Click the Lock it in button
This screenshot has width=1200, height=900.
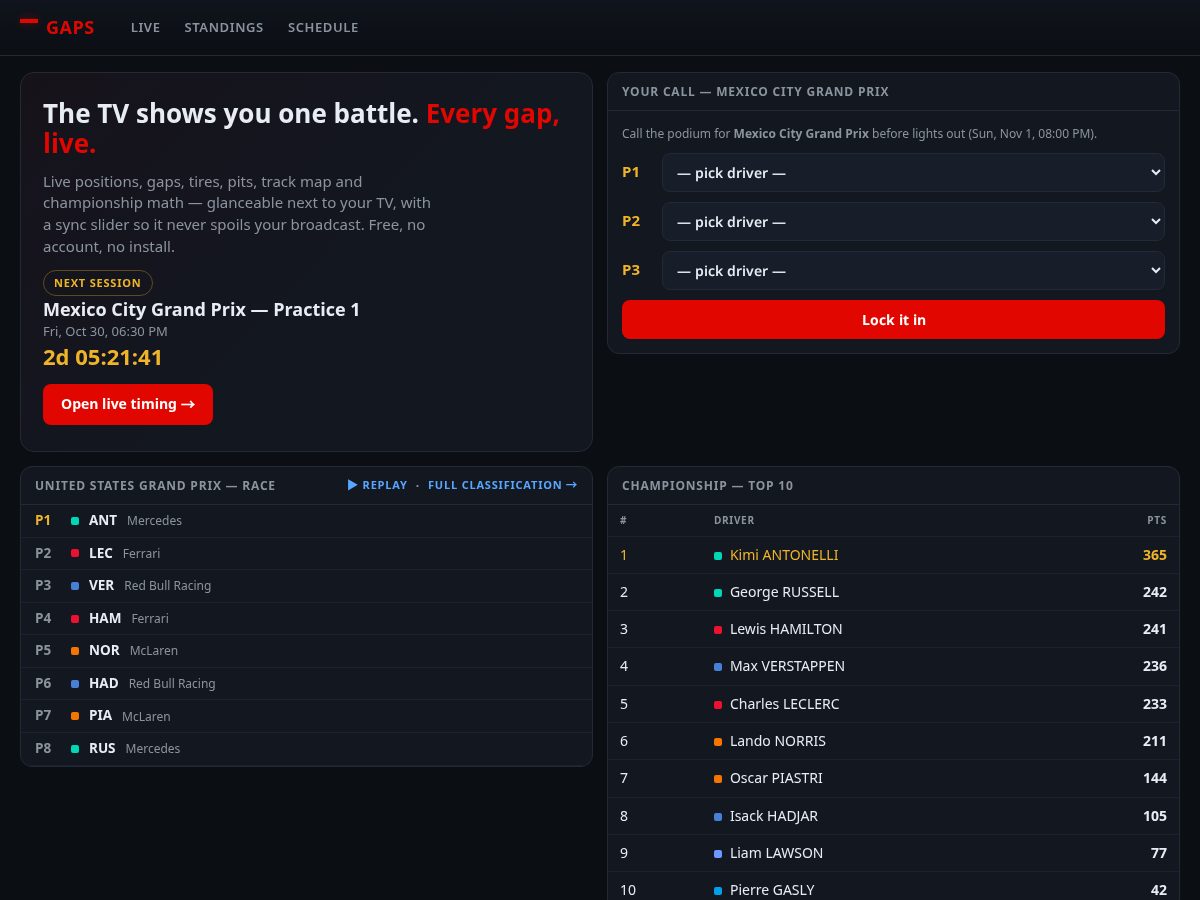coord(893,320)
